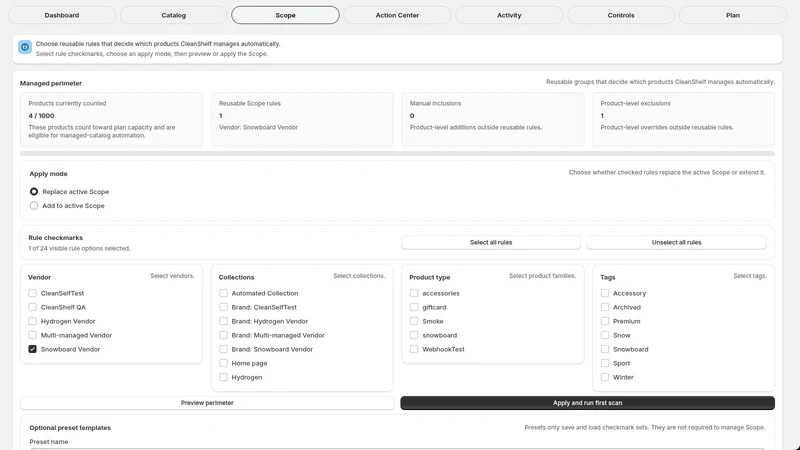Check Brand: Multi-managed Vendor collection checkbox
Viewport: 800px width, 450px height.
223,335
